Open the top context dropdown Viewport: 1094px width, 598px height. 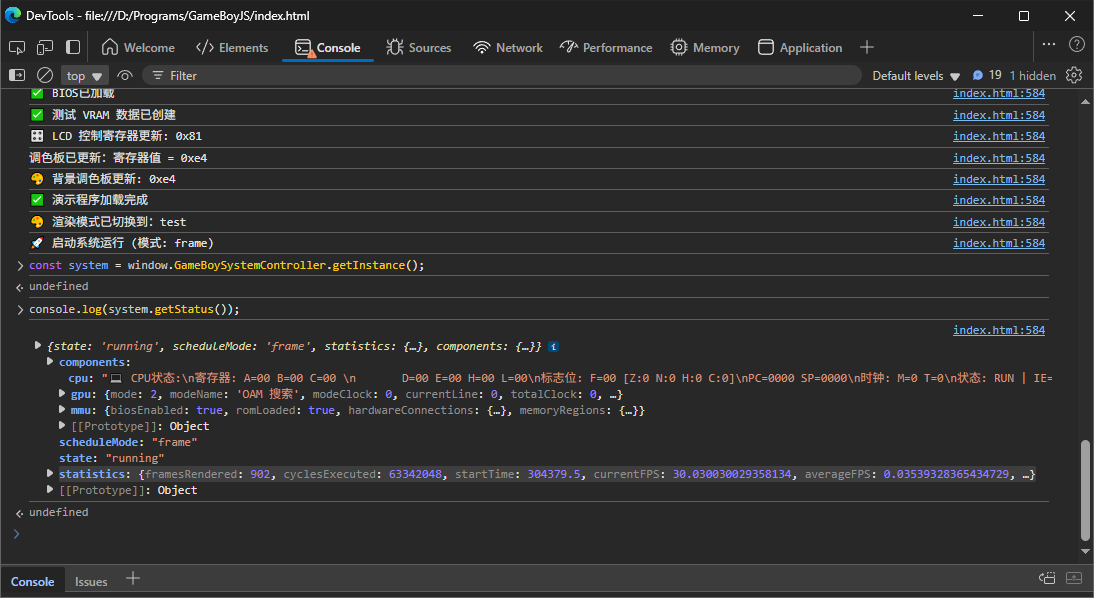85,76
